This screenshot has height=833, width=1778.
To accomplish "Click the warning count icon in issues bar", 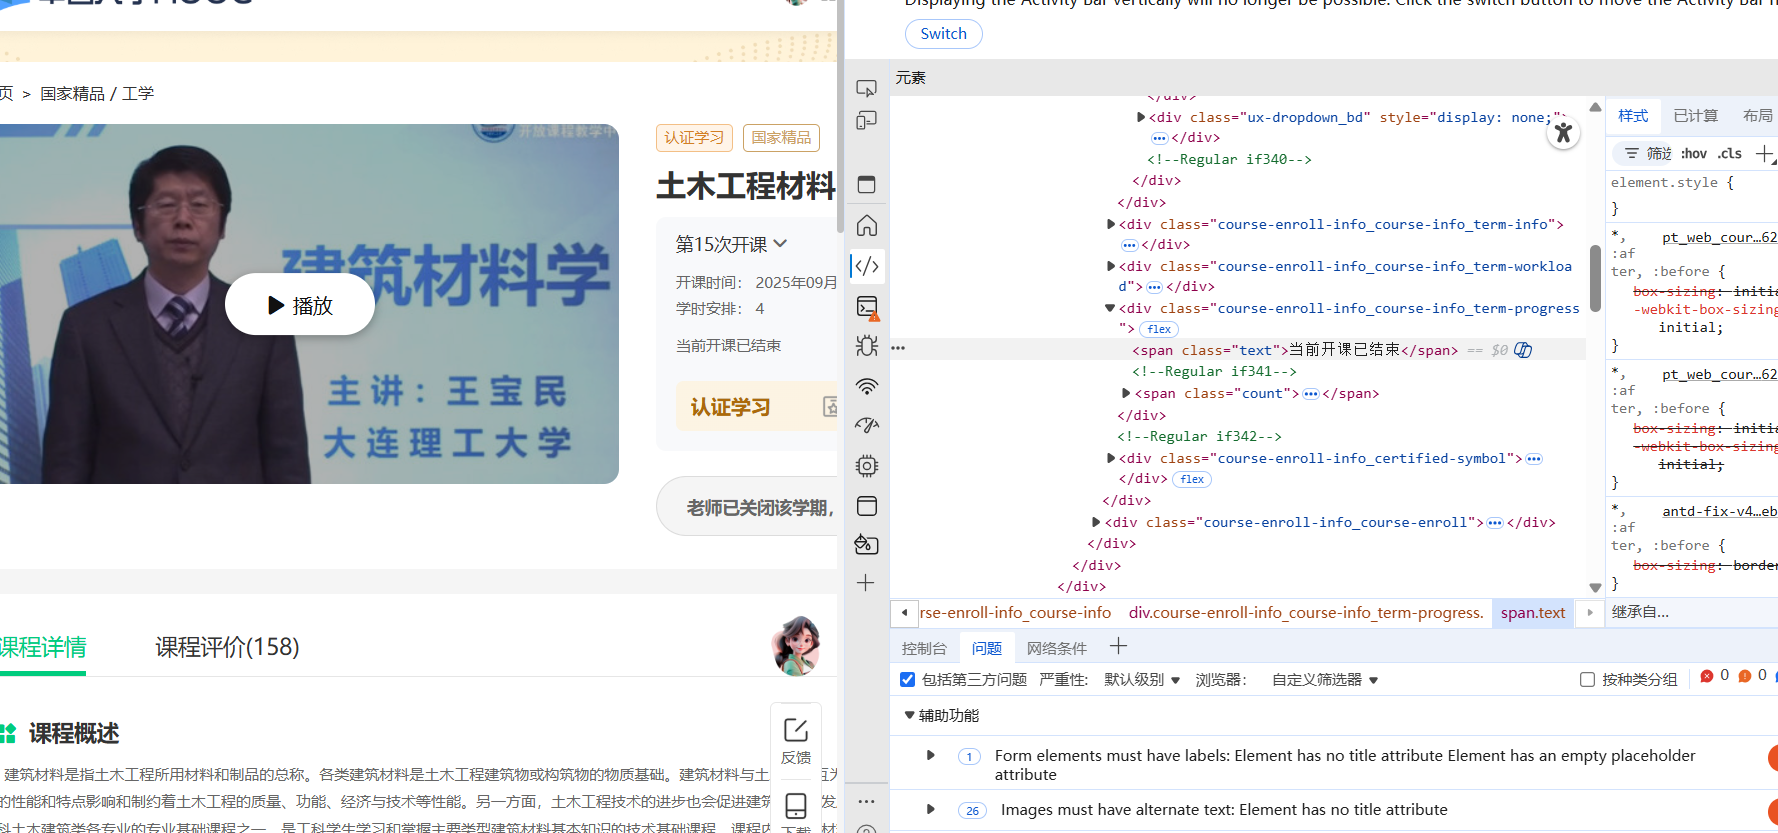I will pyautogui.click(x=1745, y=677).
